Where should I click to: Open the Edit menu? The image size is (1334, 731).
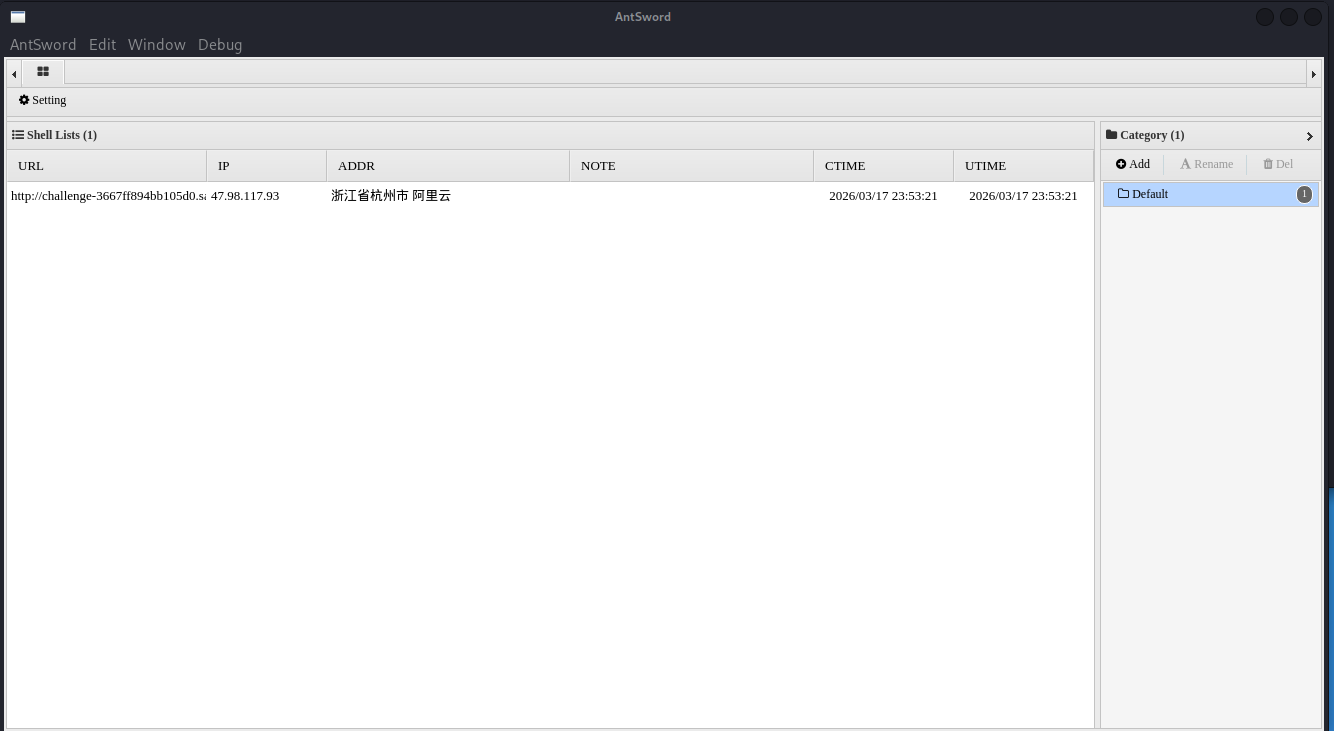coord(102,44)
